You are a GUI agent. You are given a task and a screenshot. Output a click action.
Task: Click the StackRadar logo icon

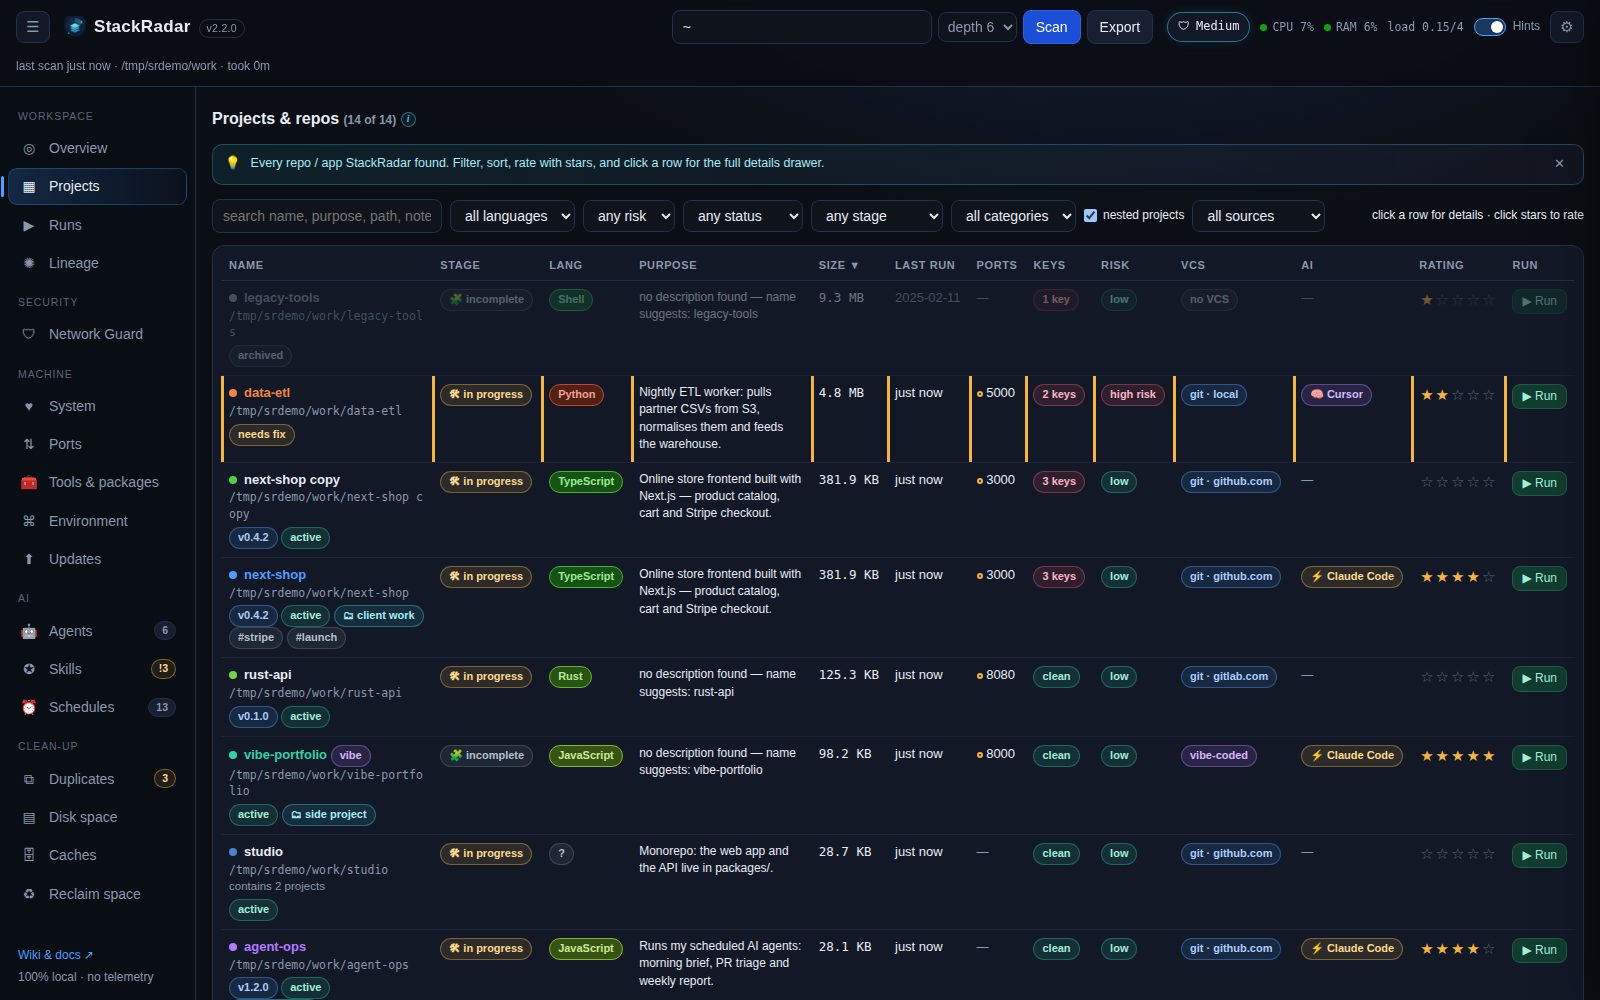(x=75, y=27)
